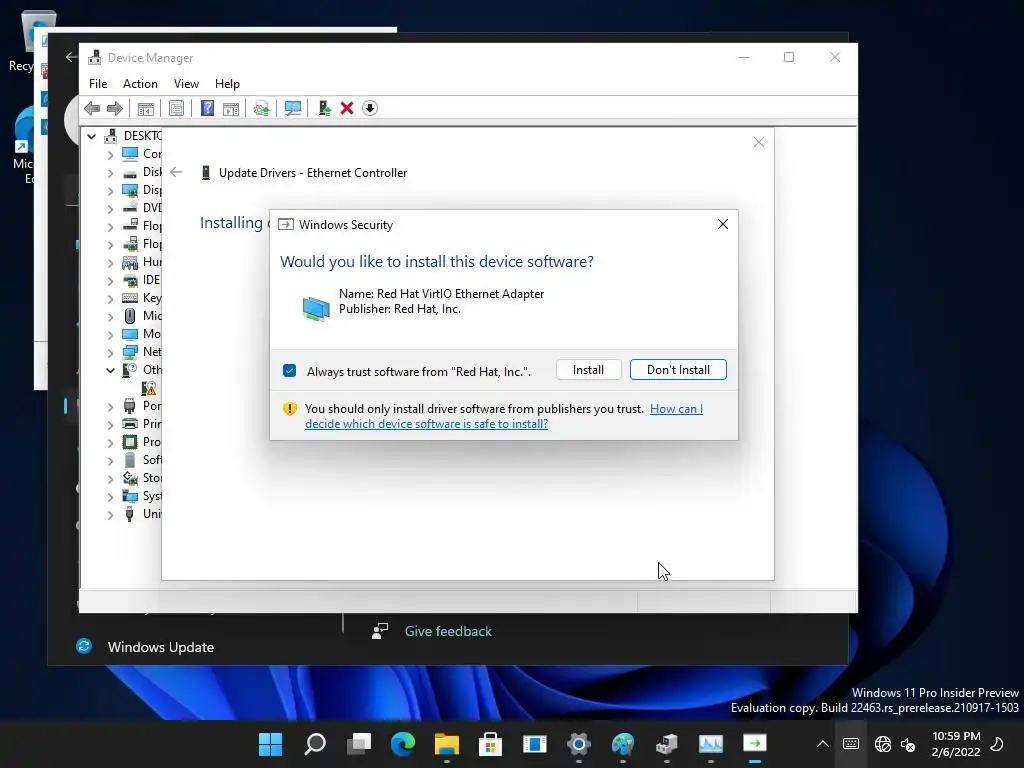Collapse the DESKTOP root node
Viewport: 1024px width, 768px height.
pos(91,136)
